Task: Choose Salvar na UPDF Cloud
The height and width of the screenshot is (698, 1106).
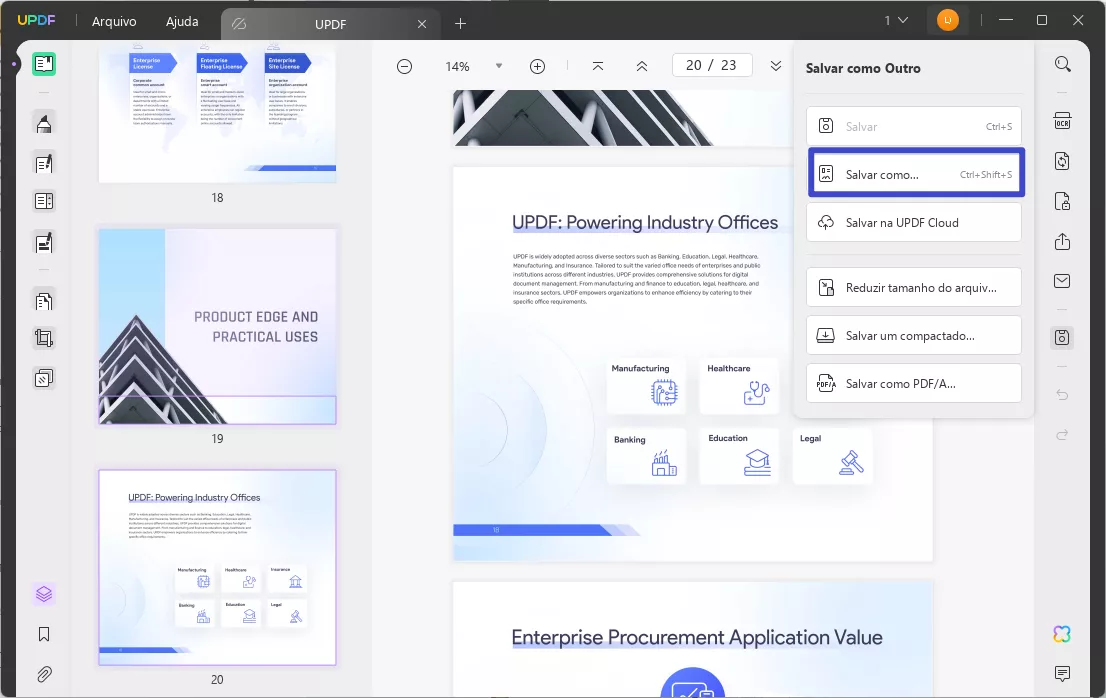Action: 914,222
